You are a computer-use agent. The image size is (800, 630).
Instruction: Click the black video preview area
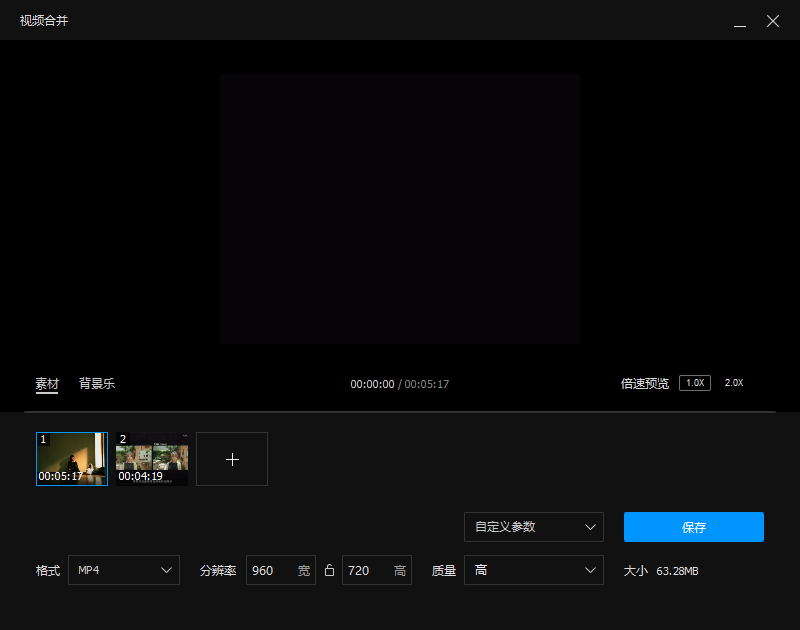400,208
